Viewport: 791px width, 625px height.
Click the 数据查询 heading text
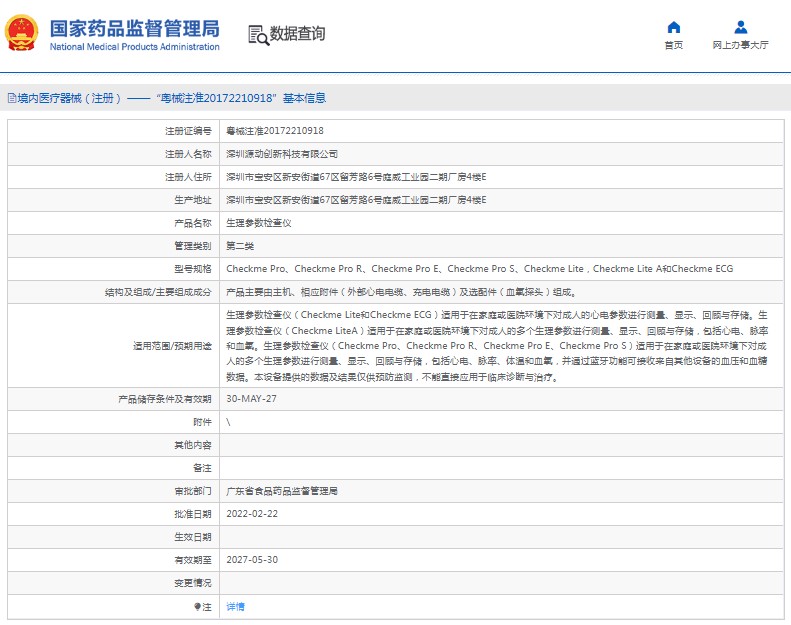297,34
